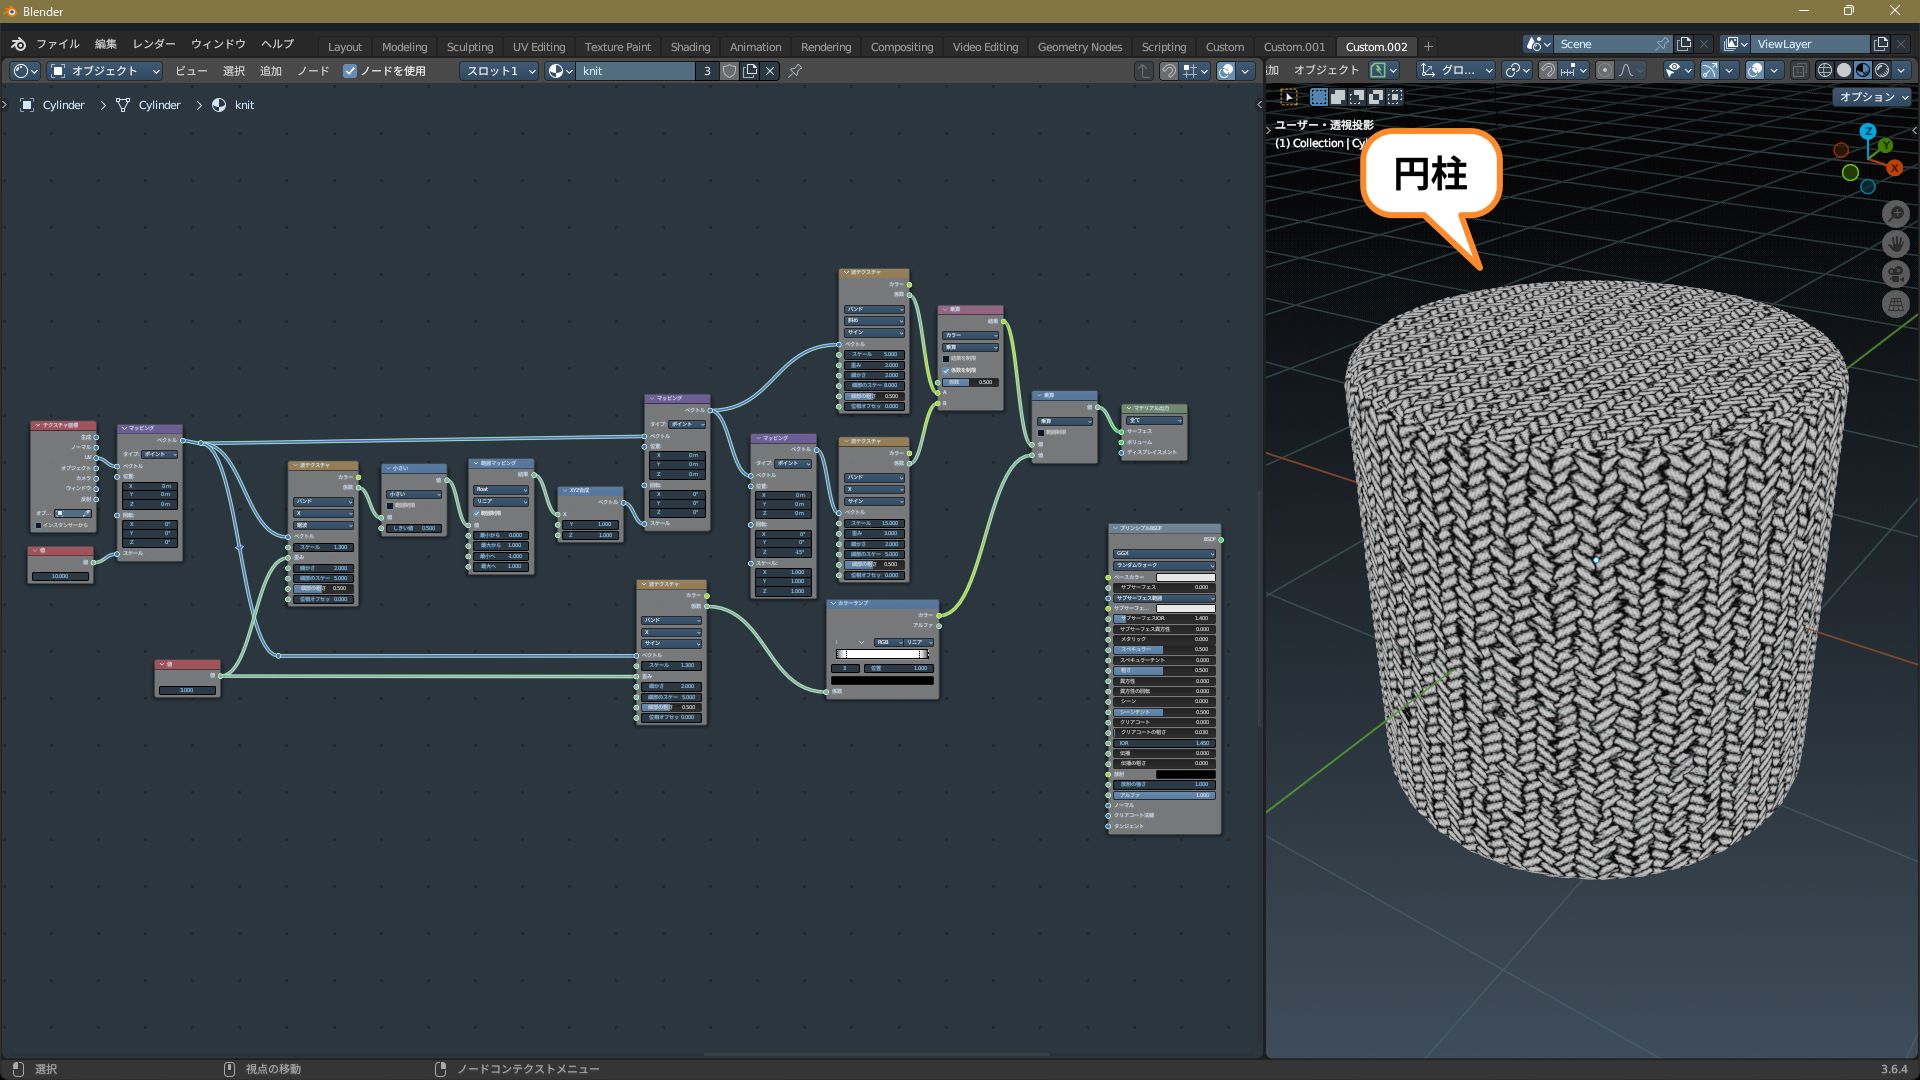The image size is (1920, 1080).
Task: Click the knit breadcrumb label
Action: click(244, 105)
